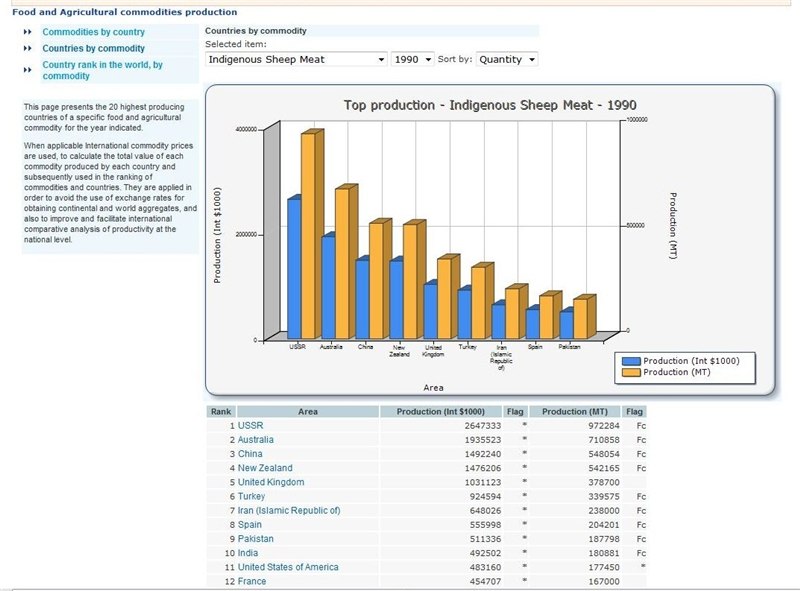Click the China value 1492240

(x=483, y=454)
